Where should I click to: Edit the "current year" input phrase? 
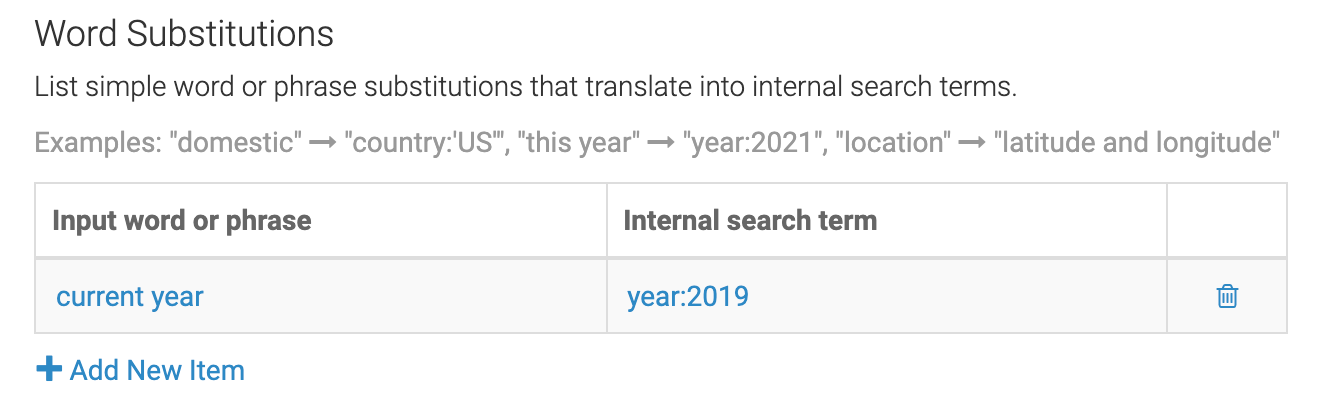point(130,297)
